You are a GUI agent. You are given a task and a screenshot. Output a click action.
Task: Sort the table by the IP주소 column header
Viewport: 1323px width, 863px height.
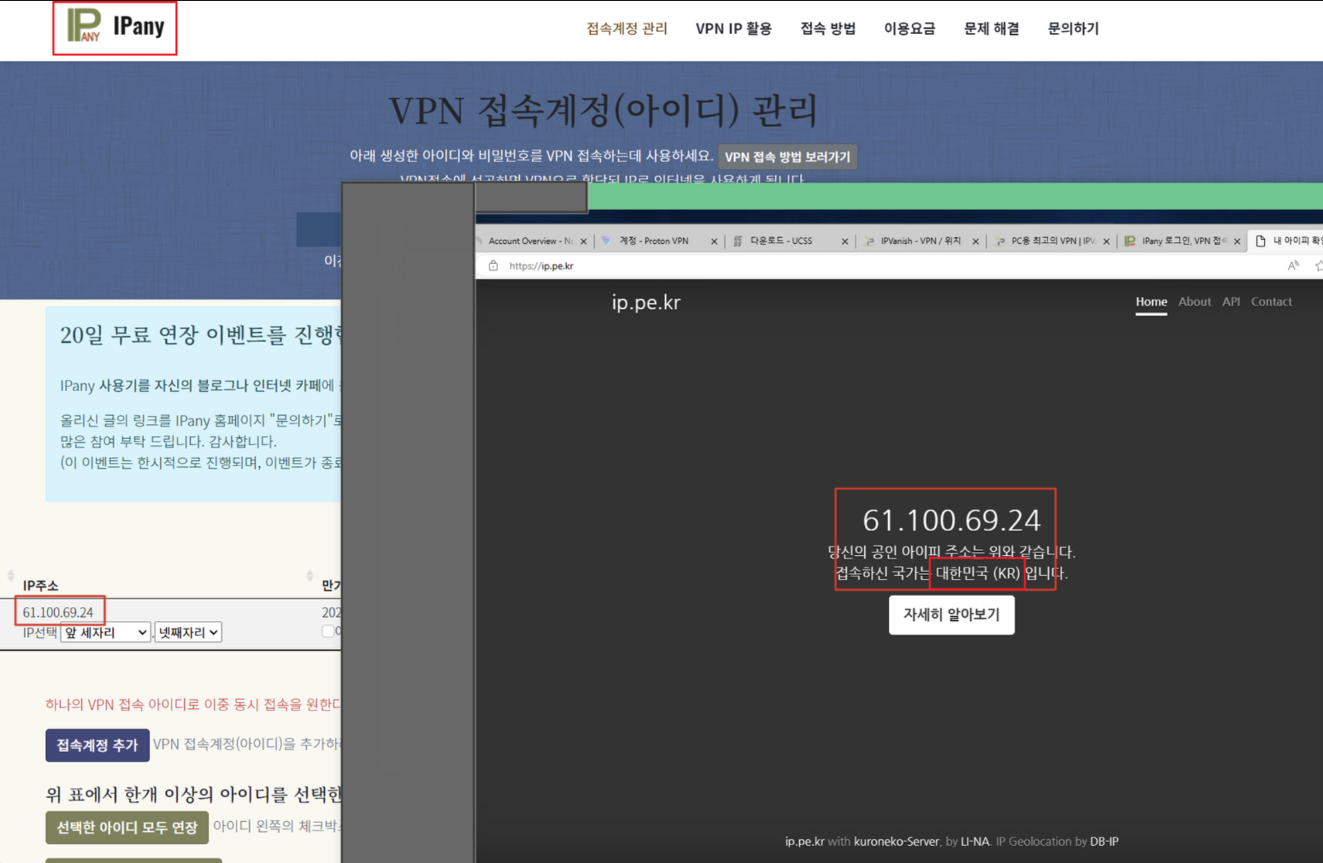(41, 586)
